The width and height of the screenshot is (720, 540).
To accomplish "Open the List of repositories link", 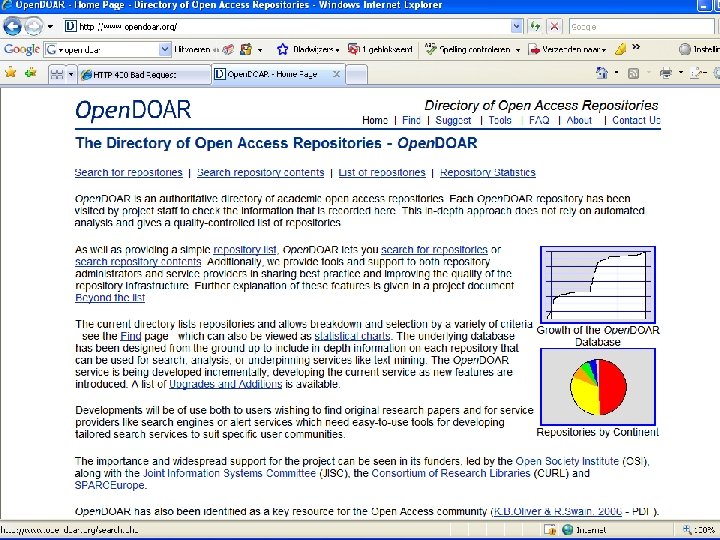I will pos(382,173).
